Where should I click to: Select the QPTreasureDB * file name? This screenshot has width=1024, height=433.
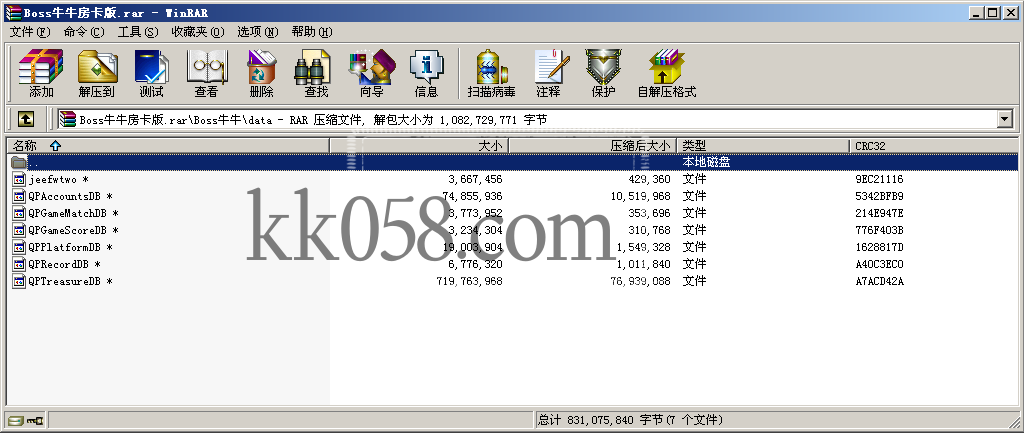coord(70,281)
